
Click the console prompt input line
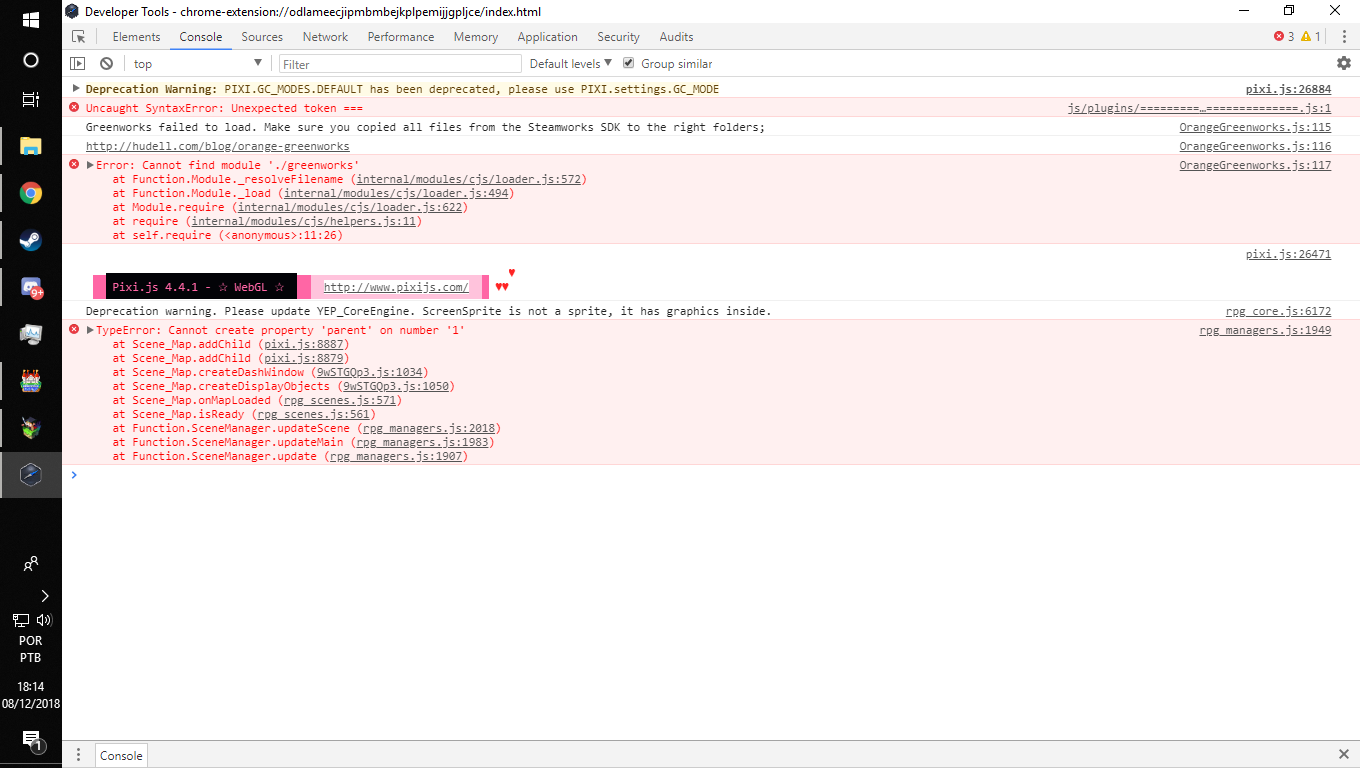pyautogui.click(x=710, y=475)
